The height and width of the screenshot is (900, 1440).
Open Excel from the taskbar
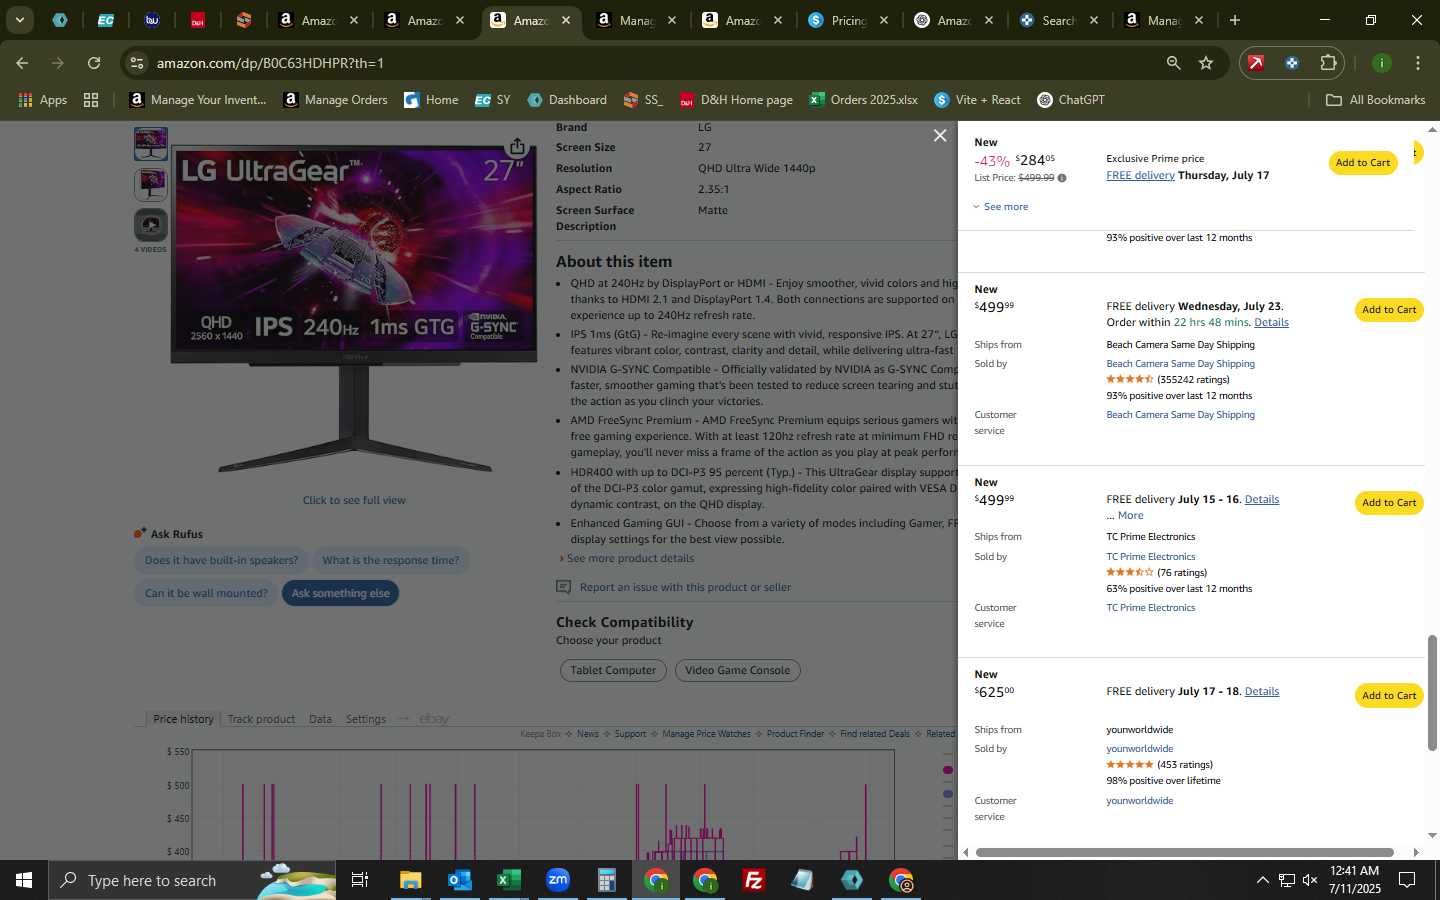click(508, 880)
